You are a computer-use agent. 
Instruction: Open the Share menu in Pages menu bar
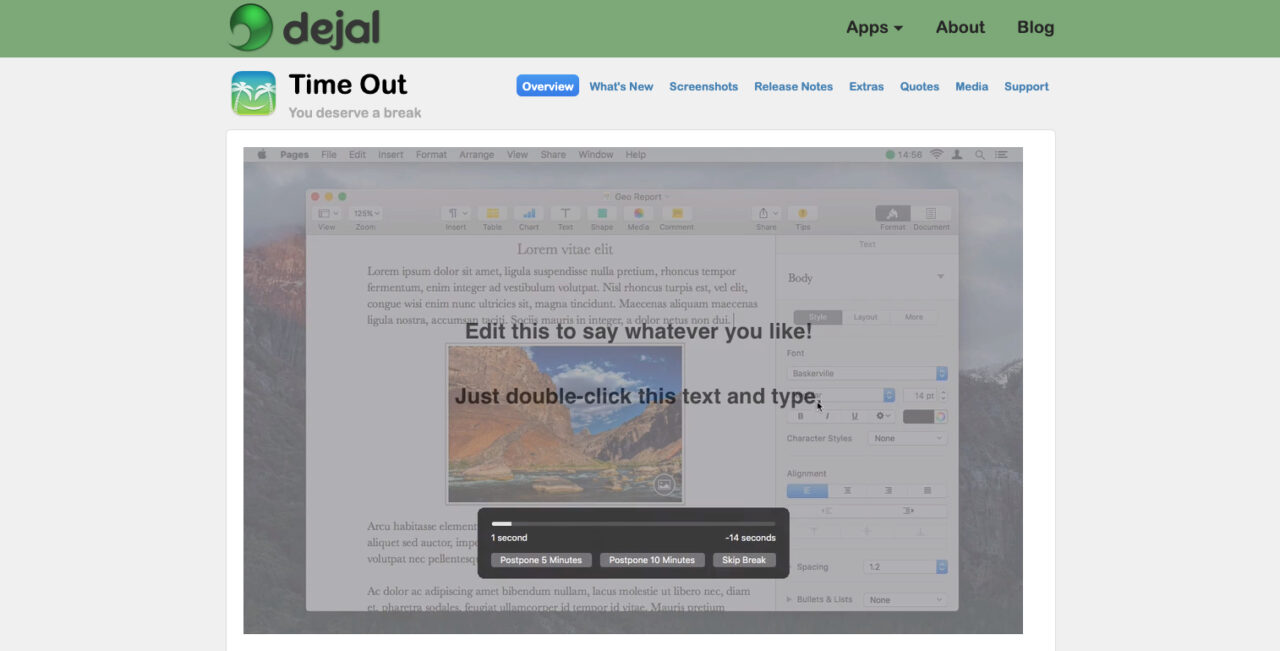pyautogui.click(x=553, y=155)
